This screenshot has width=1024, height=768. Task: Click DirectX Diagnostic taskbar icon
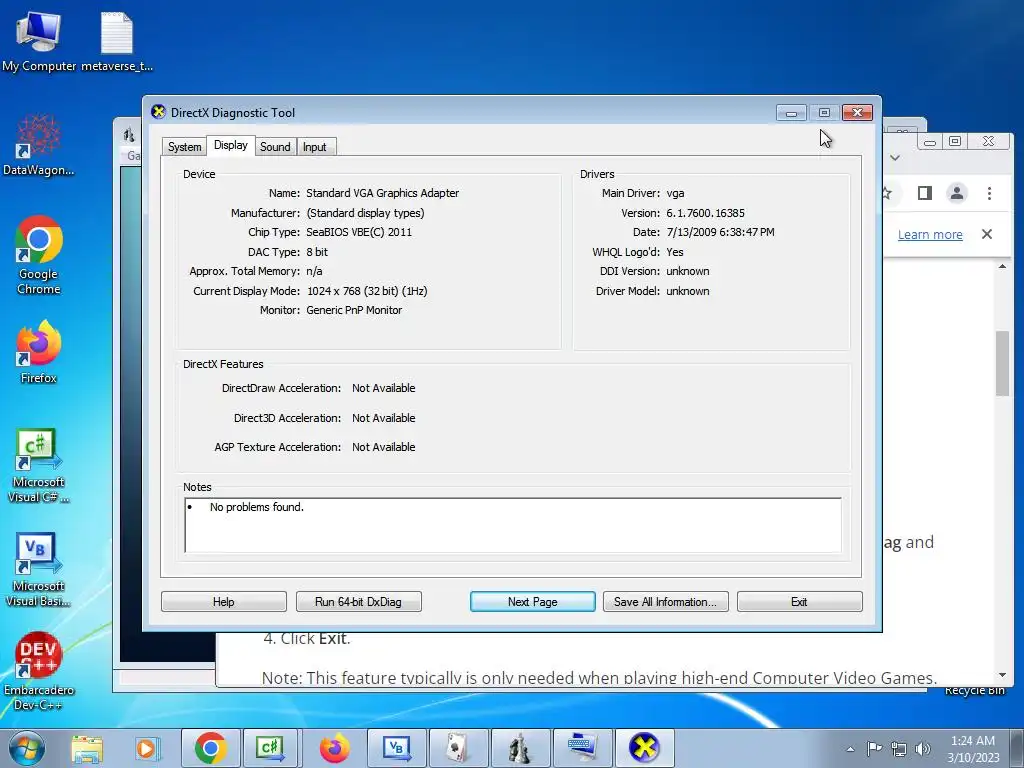pos(645,748)
